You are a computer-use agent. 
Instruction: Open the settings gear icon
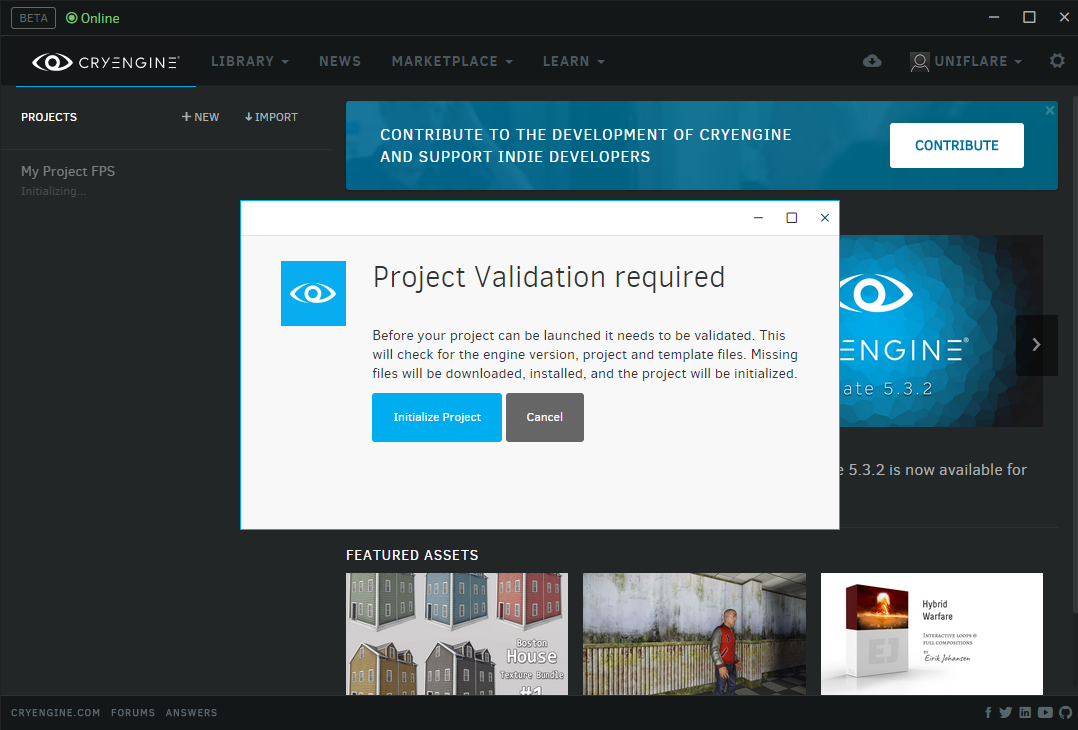(1057, 60)
